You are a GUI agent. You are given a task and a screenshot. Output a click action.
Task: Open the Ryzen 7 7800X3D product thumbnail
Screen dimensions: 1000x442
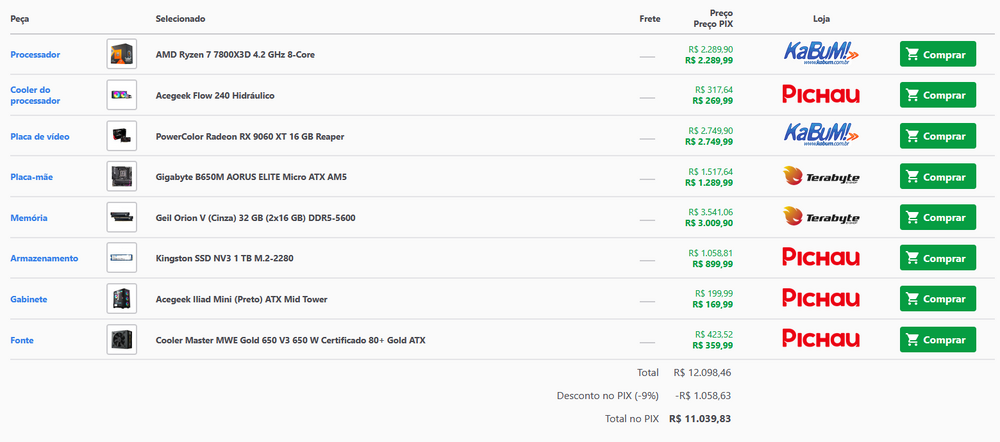click(121, 54)
